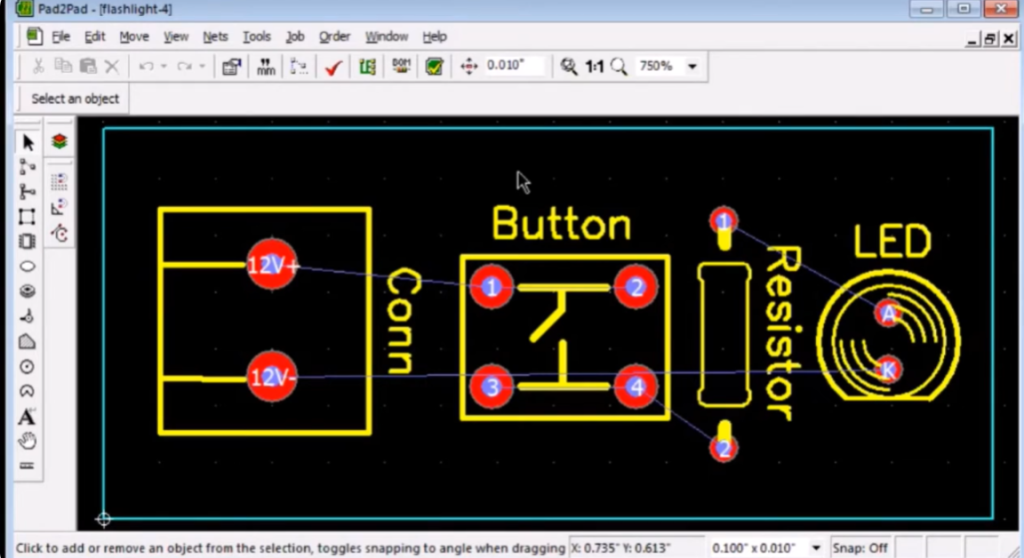Open the grid size 0.100" x 0.010" dropdown

(816, 548)
